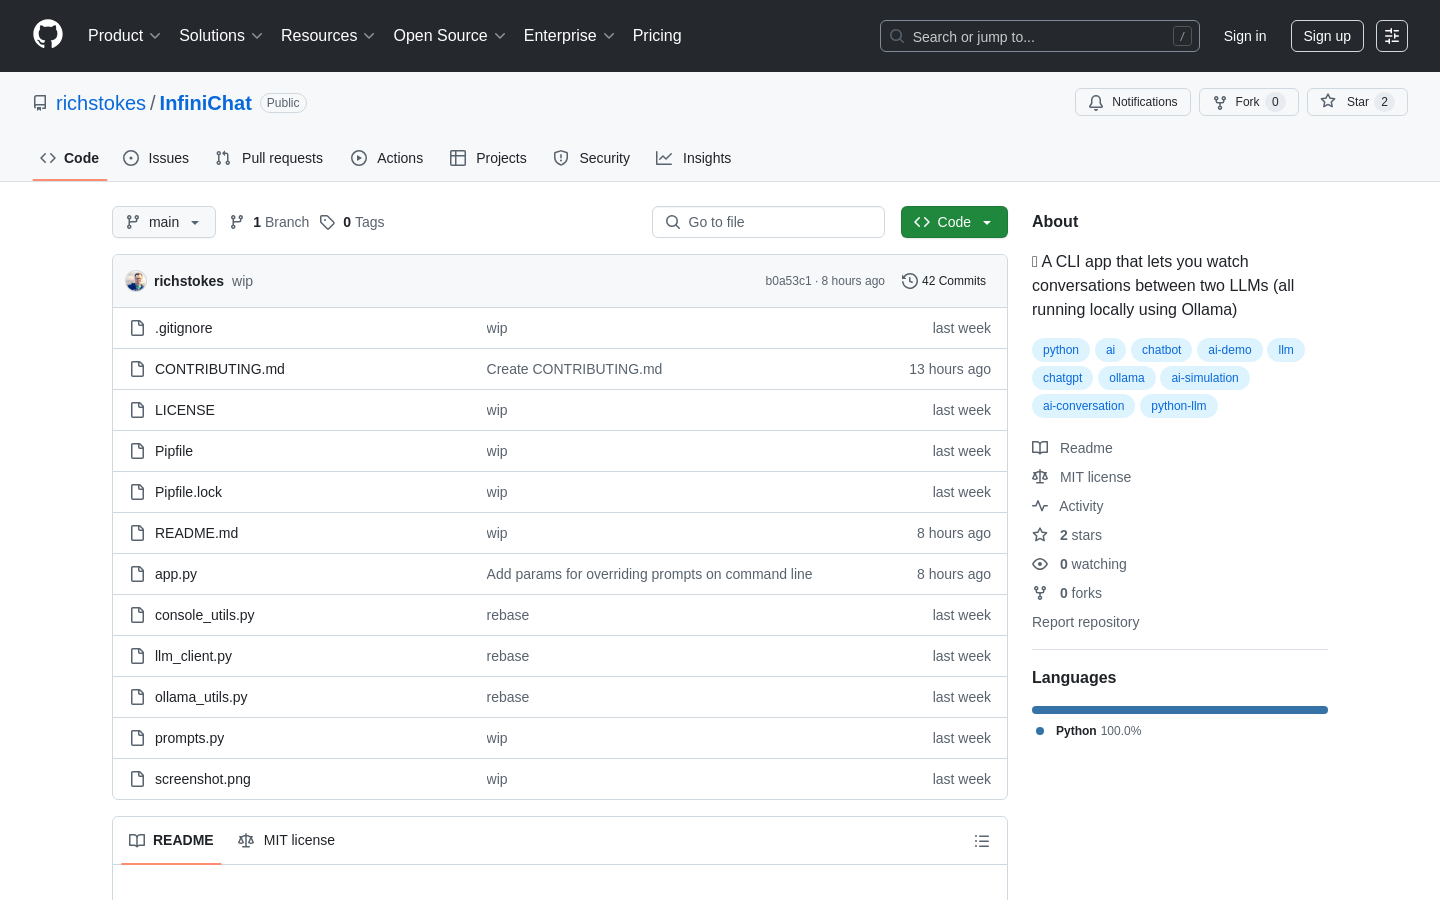Click the star icon next to 2 stars
Screen dimensions: 1440x900
point(1040,535)
